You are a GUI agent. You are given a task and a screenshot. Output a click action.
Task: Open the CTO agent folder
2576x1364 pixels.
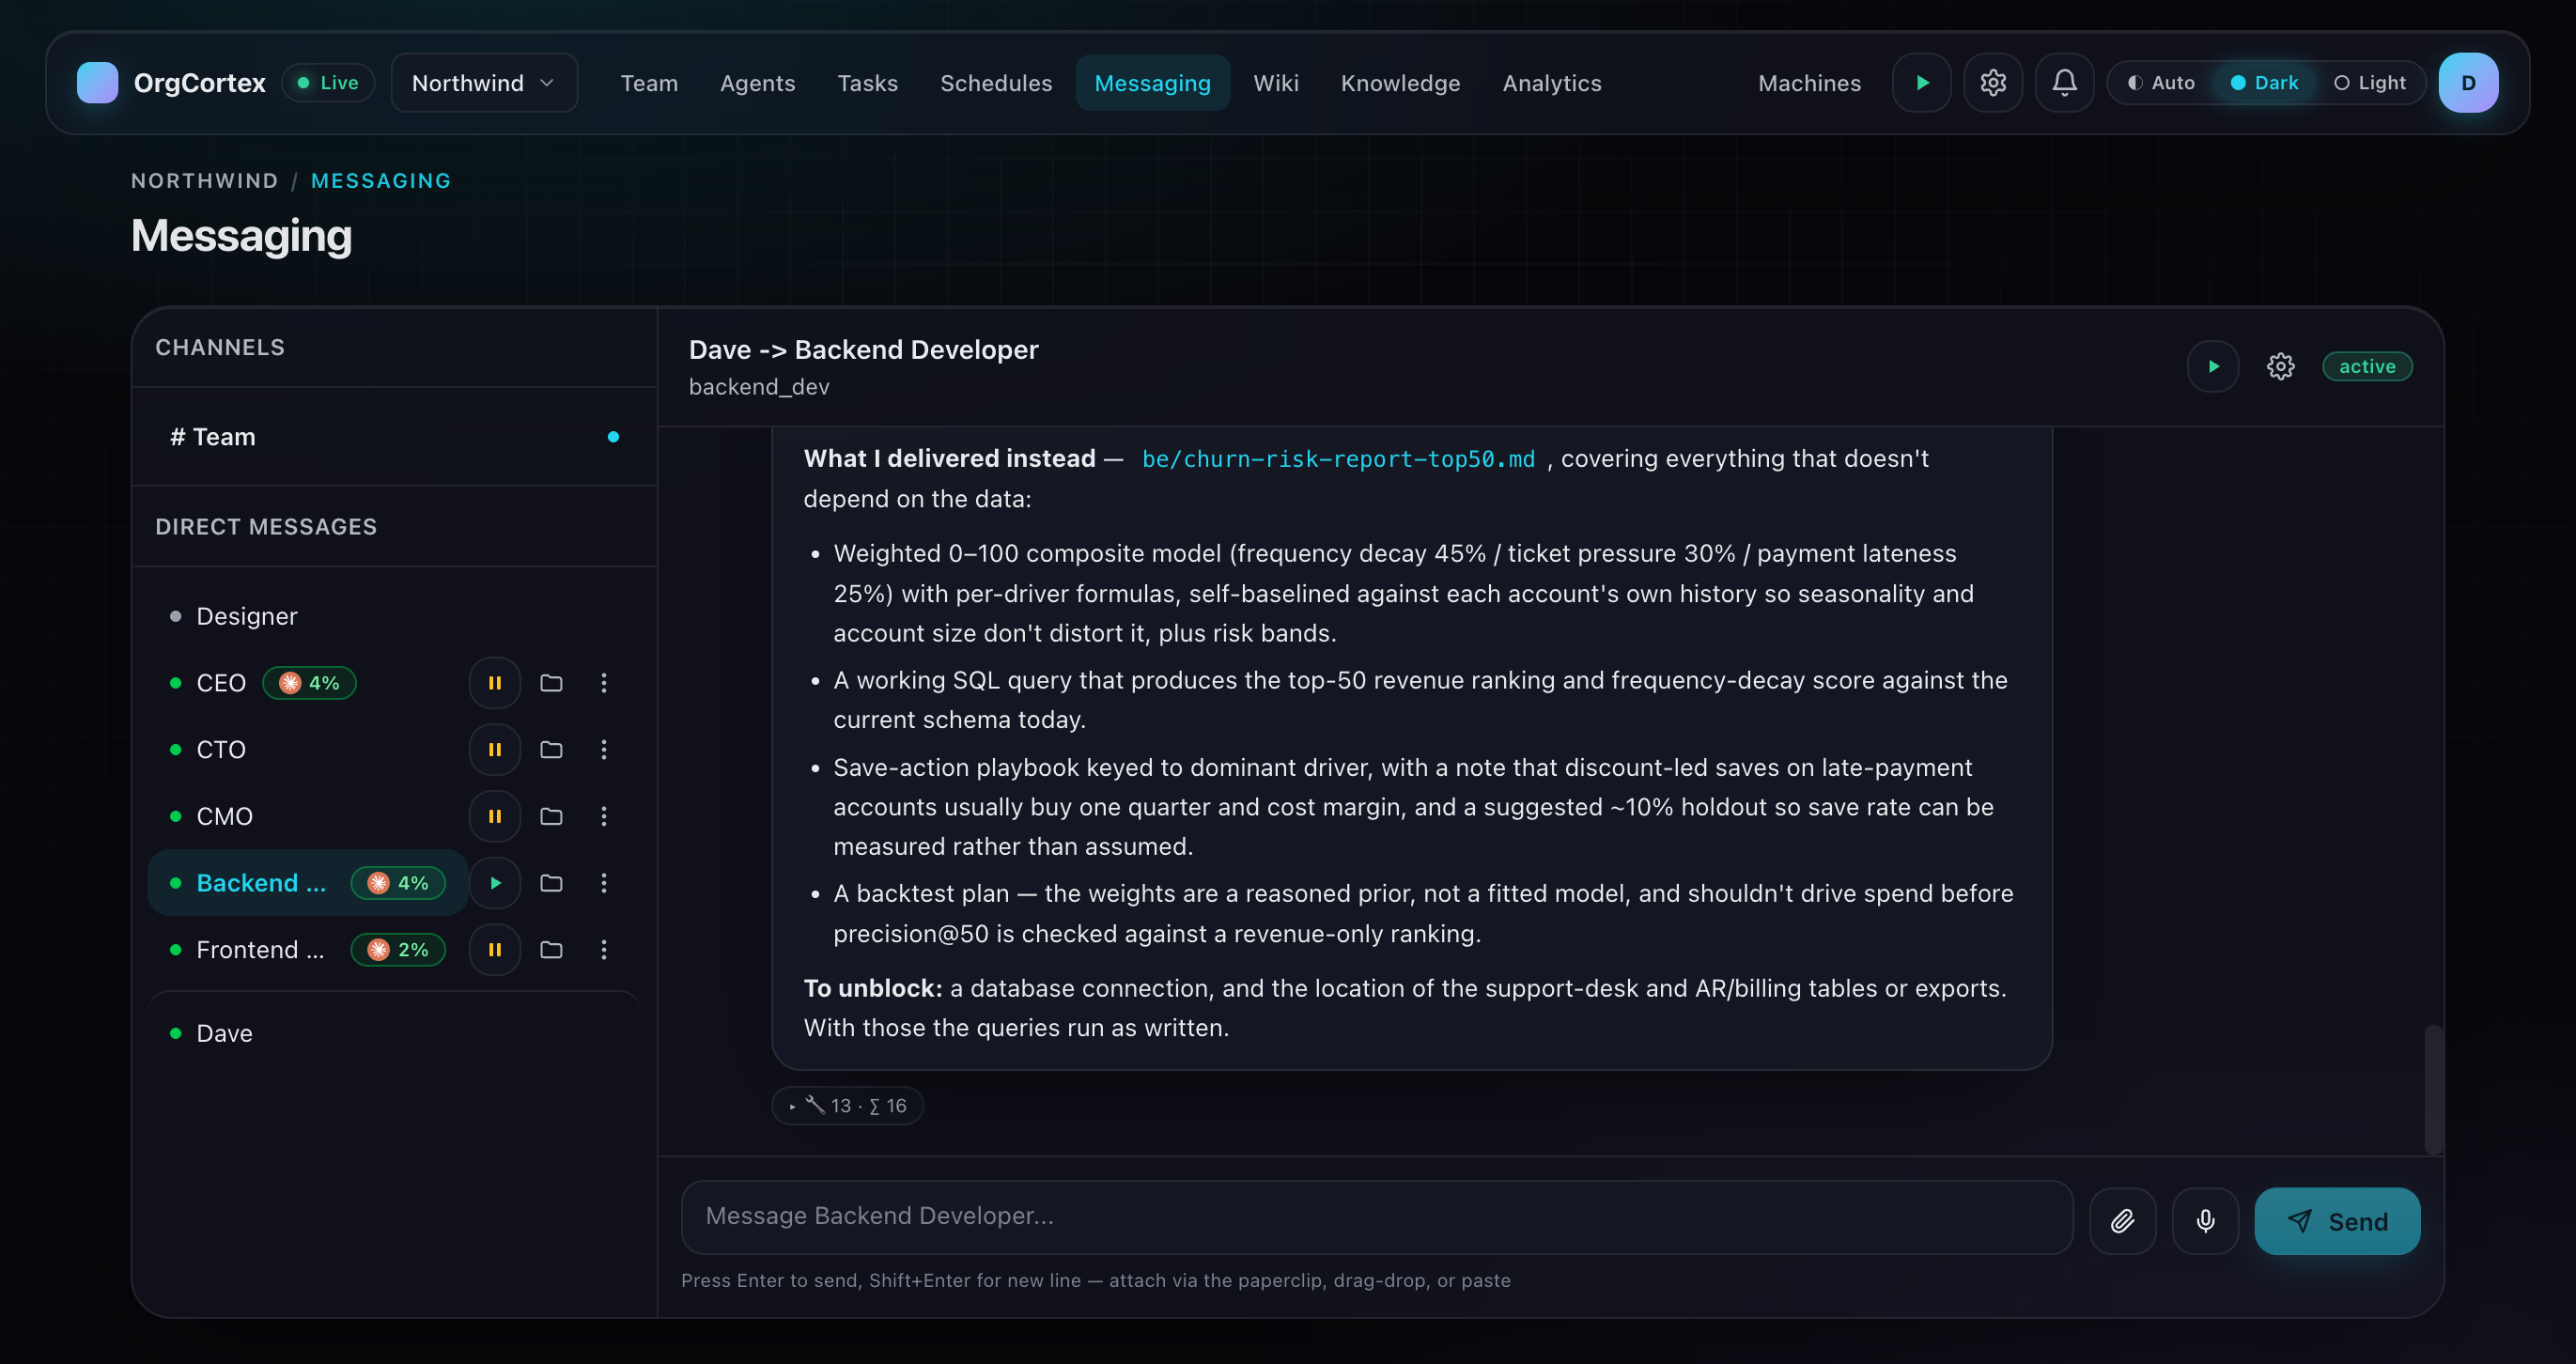[551, 750]
